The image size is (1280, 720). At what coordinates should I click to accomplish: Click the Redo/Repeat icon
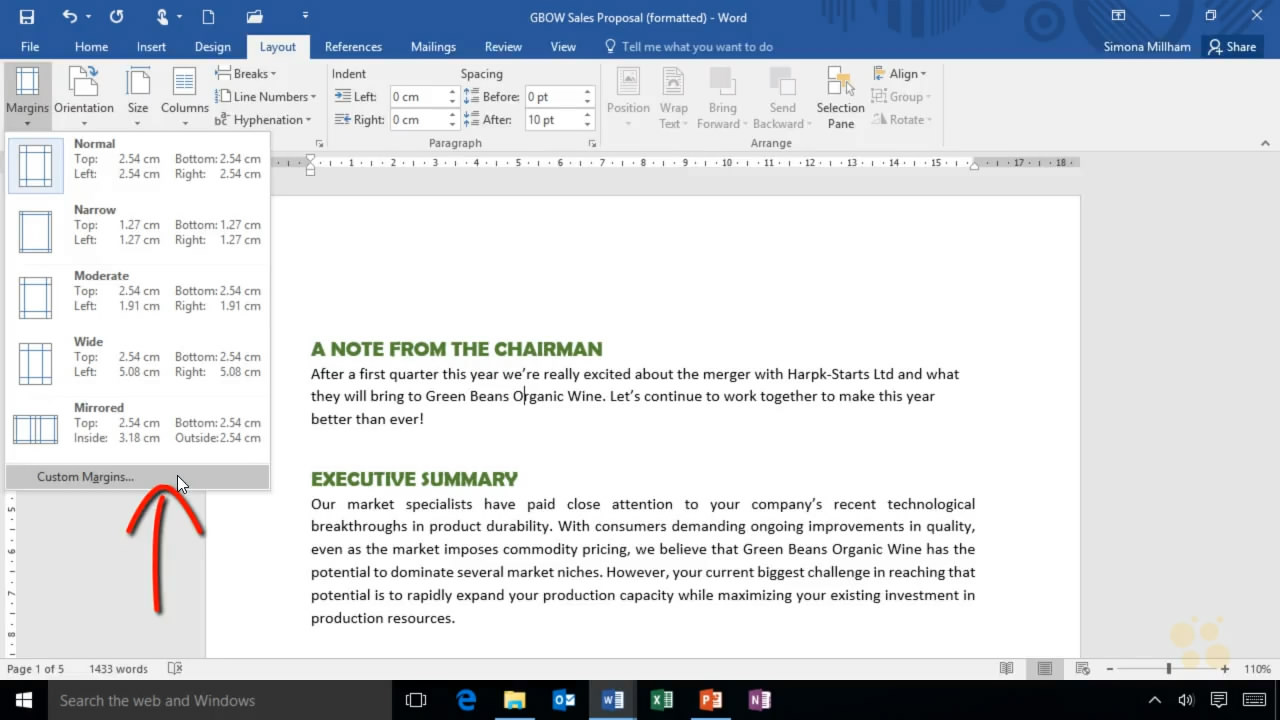click(116, 17)
